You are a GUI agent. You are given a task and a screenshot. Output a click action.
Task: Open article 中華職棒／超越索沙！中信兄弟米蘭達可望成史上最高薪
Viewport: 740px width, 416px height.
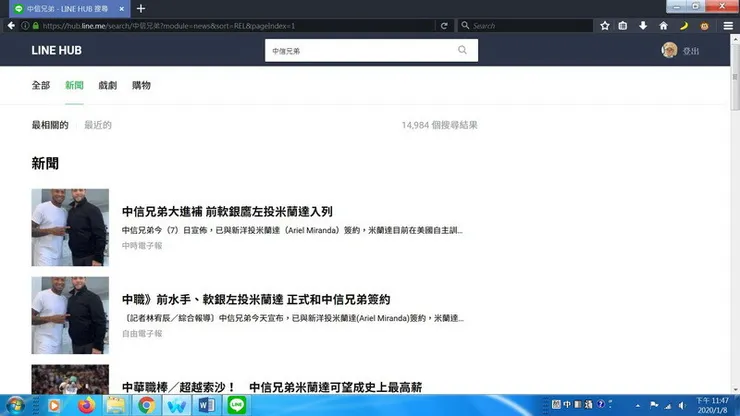[x=272, y=387]
